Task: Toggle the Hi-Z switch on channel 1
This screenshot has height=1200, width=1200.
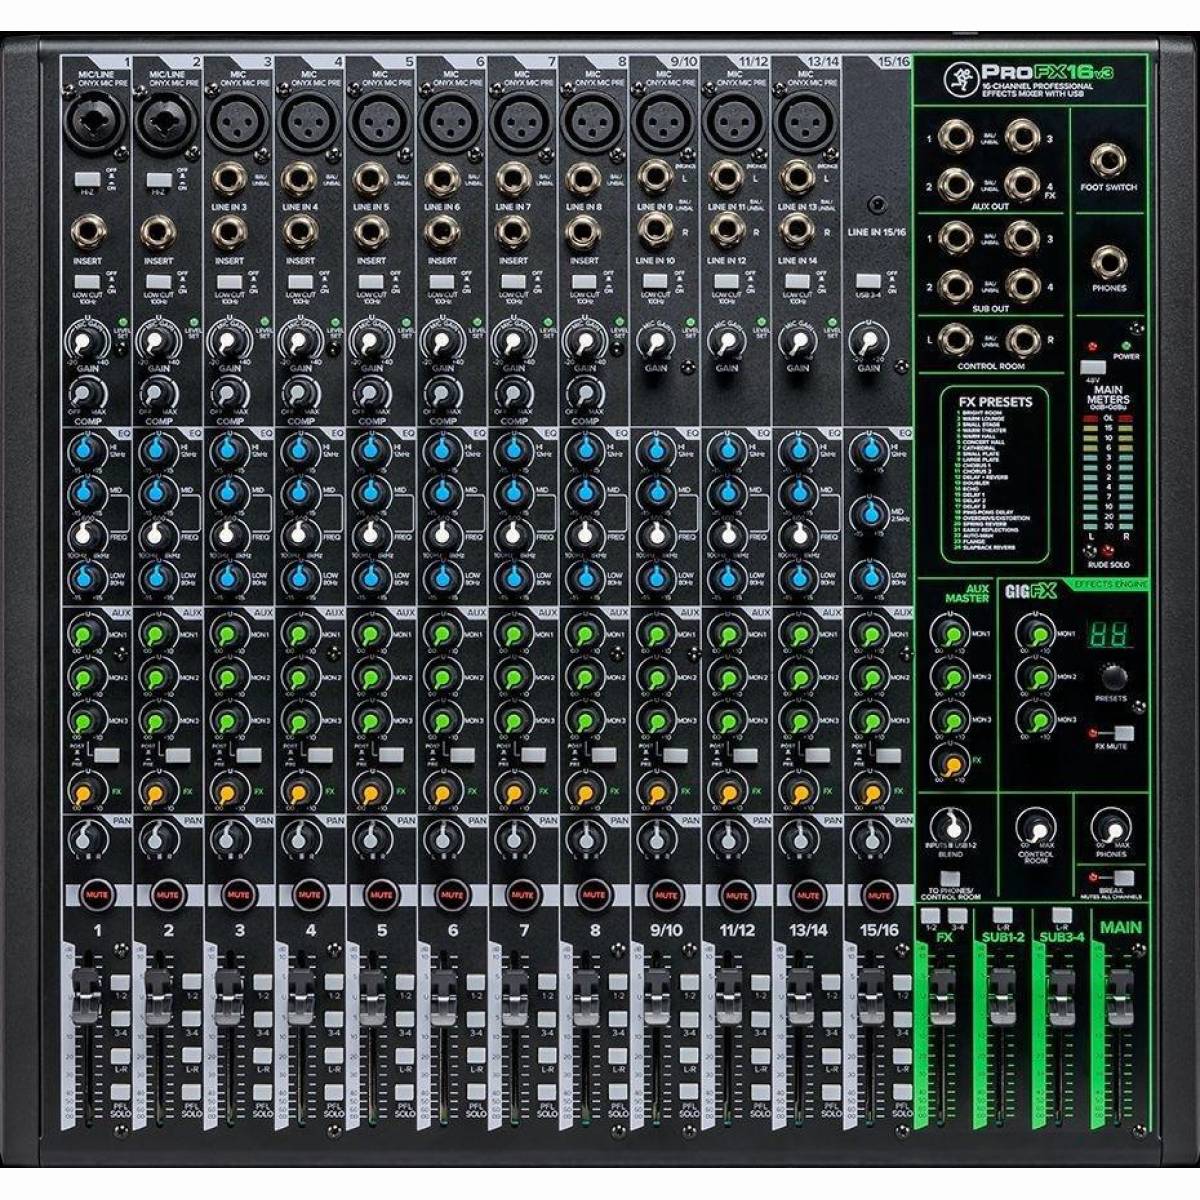Action: [85, 180]
